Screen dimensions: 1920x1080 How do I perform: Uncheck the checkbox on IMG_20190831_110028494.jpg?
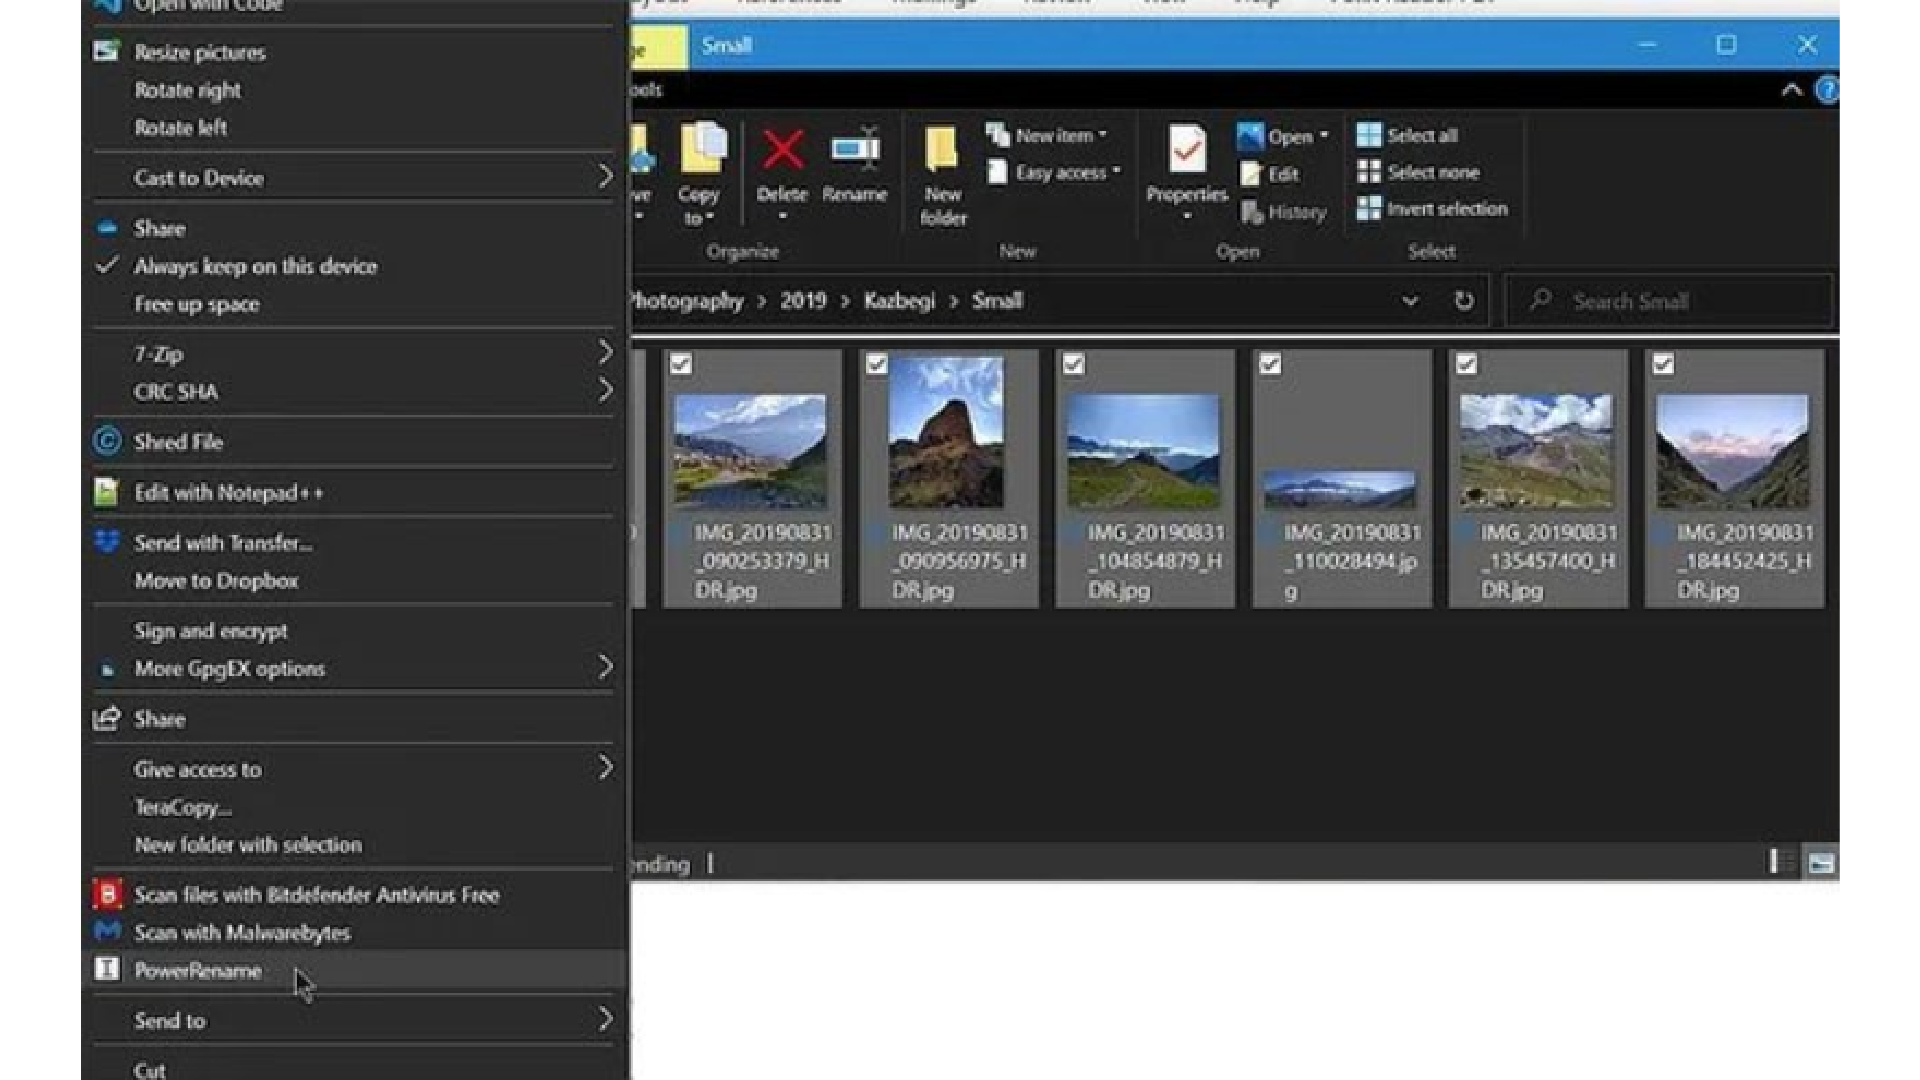1270,364
